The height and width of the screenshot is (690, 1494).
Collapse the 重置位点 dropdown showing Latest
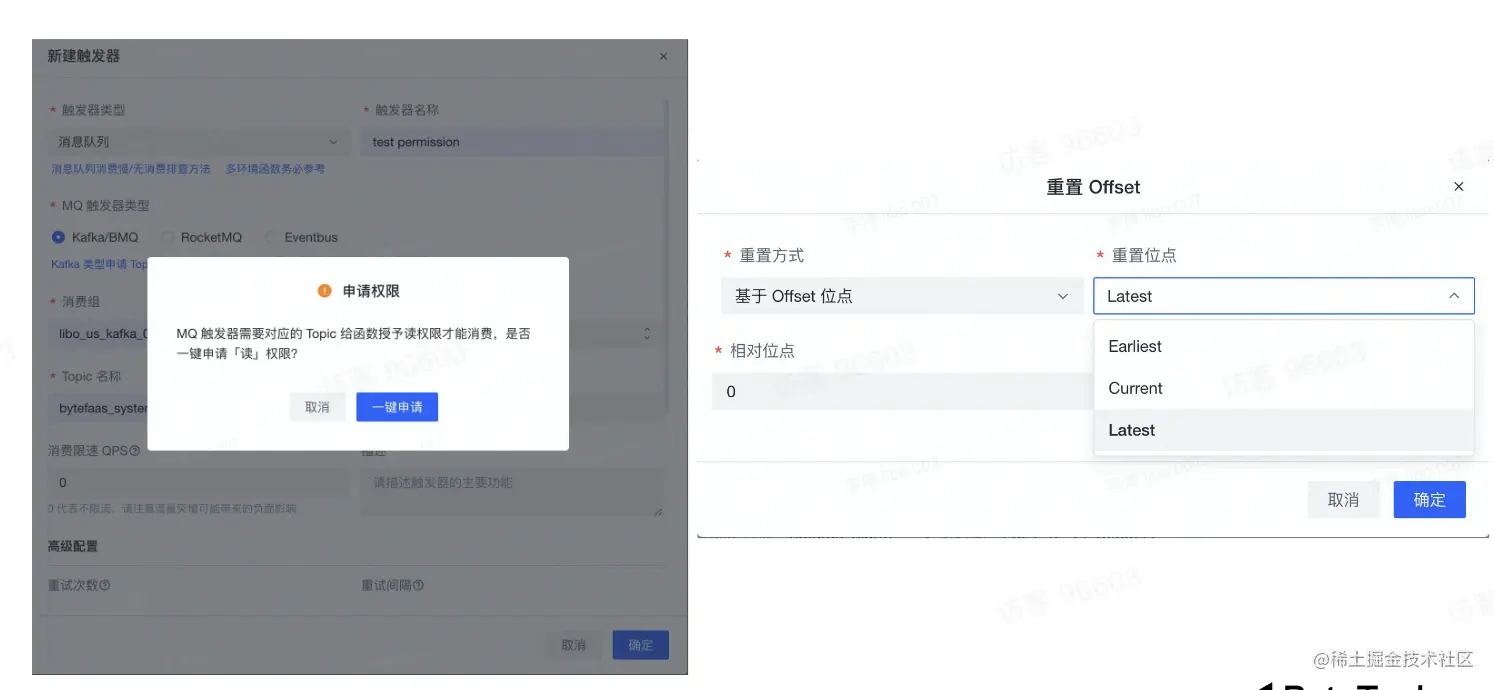click(1284, 296)
